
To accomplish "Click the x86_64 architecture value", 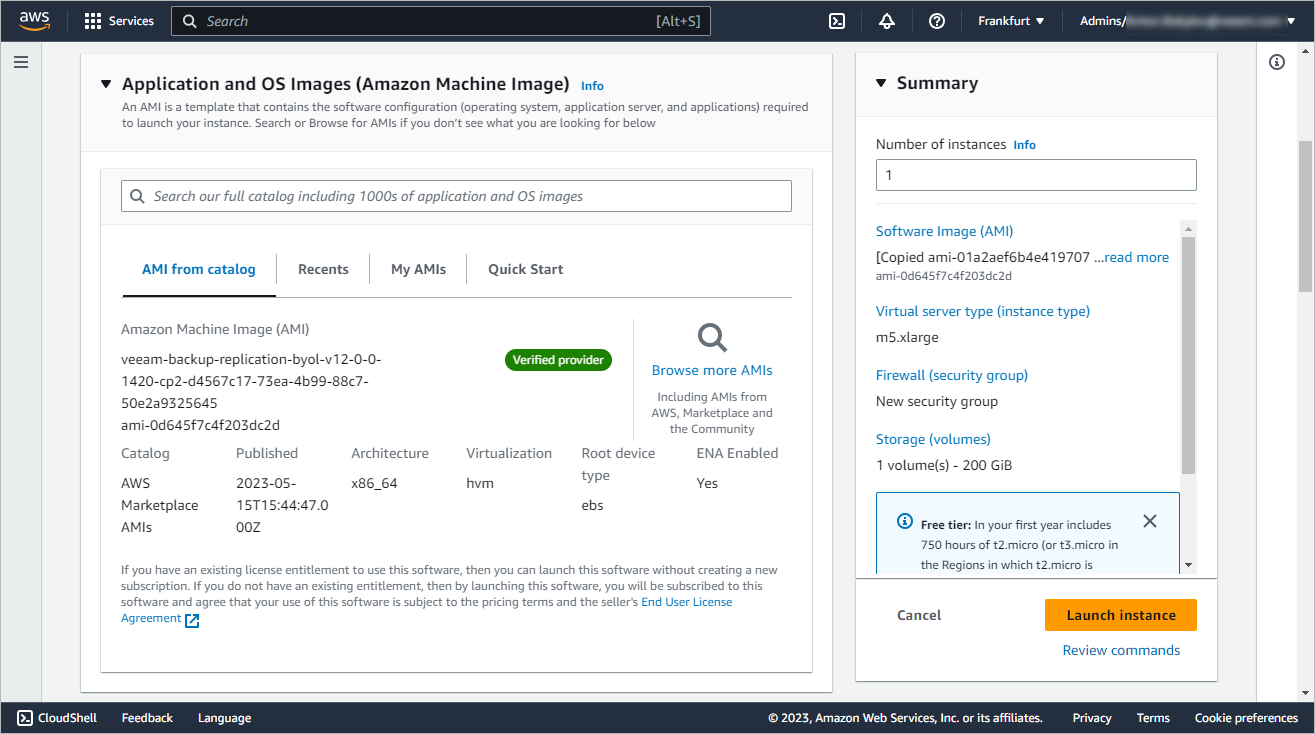I will tap(374, 483).
